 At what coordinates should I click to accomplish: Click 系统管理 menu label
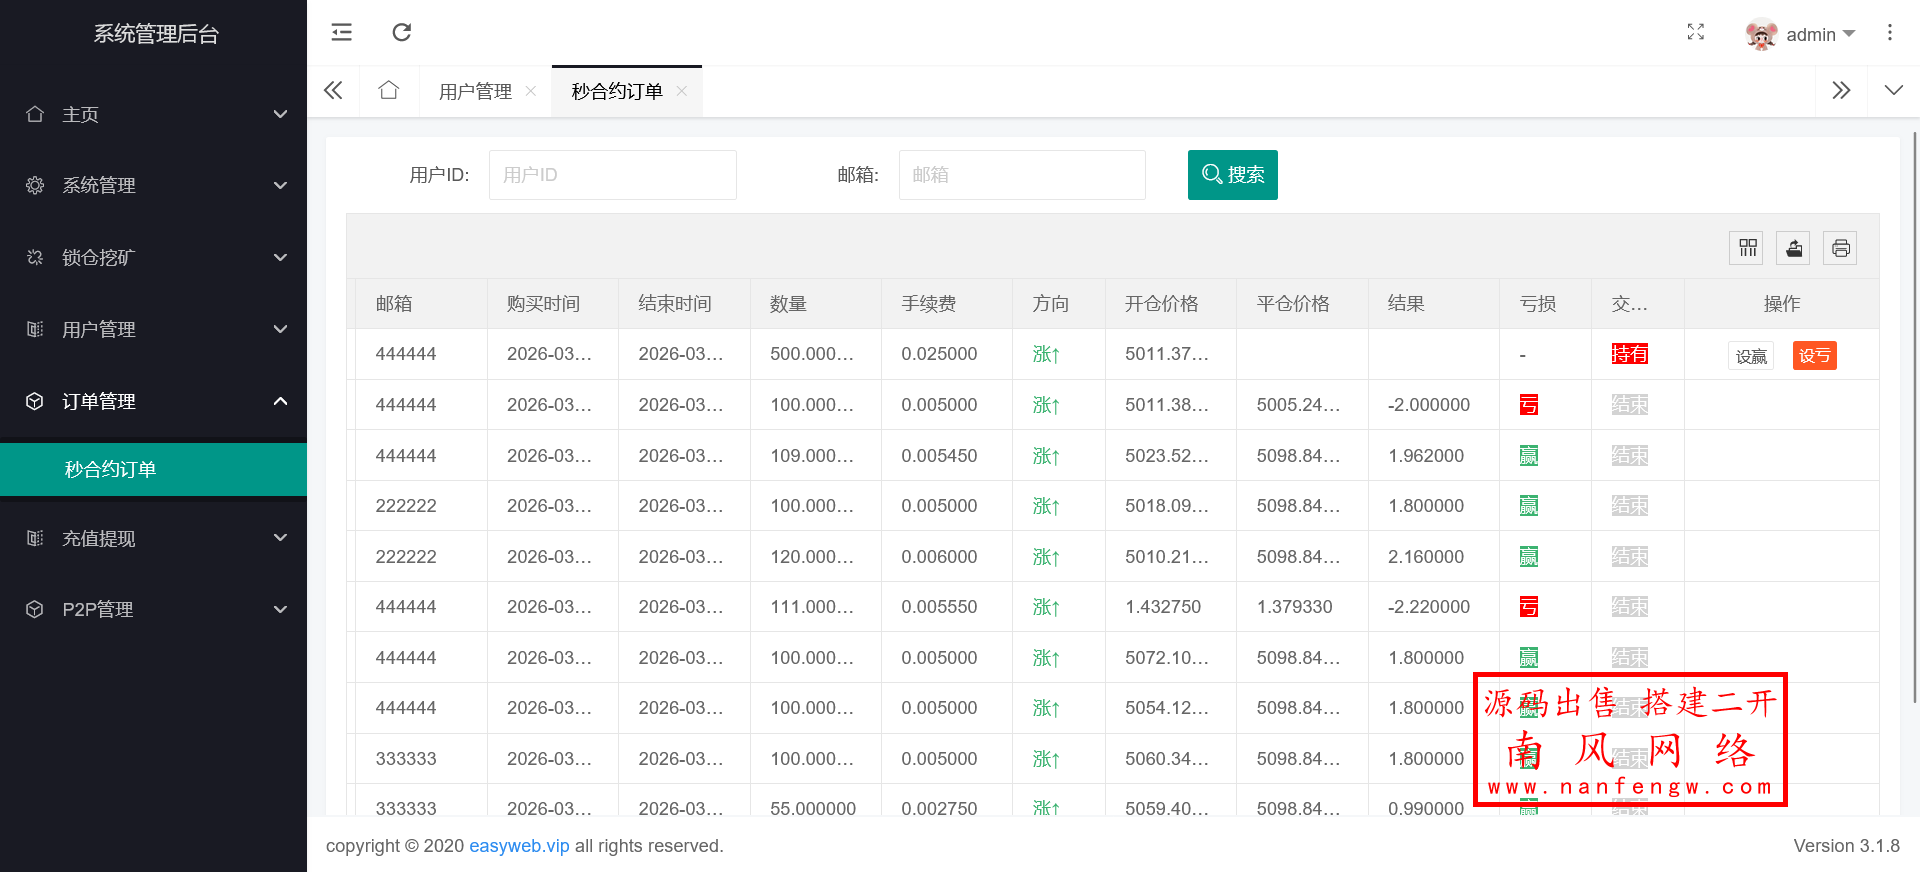click(x=99, y=185)
